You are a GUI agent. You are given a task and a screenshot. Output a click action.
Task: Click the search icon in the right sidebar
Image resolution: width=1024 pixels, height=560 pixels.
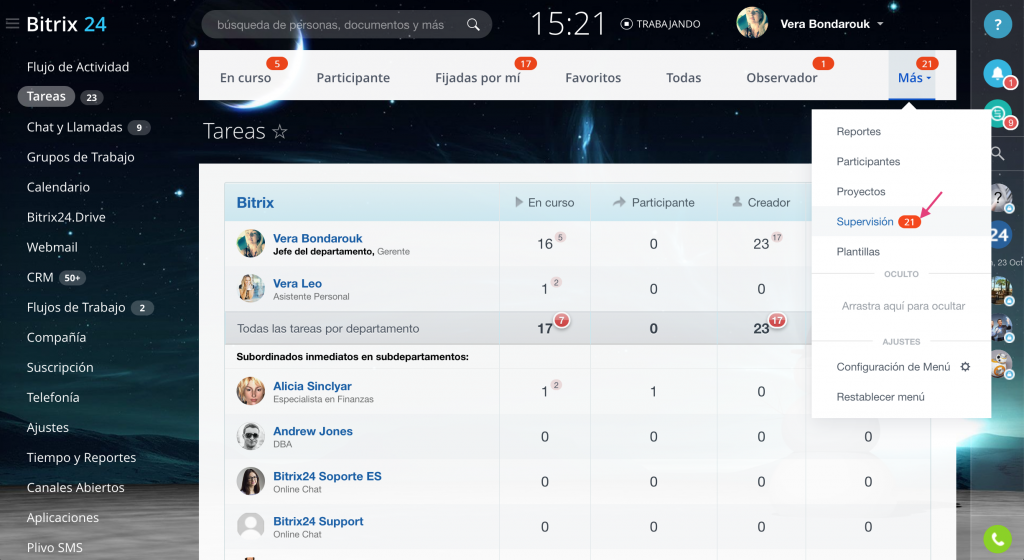[x=997, y=154]
